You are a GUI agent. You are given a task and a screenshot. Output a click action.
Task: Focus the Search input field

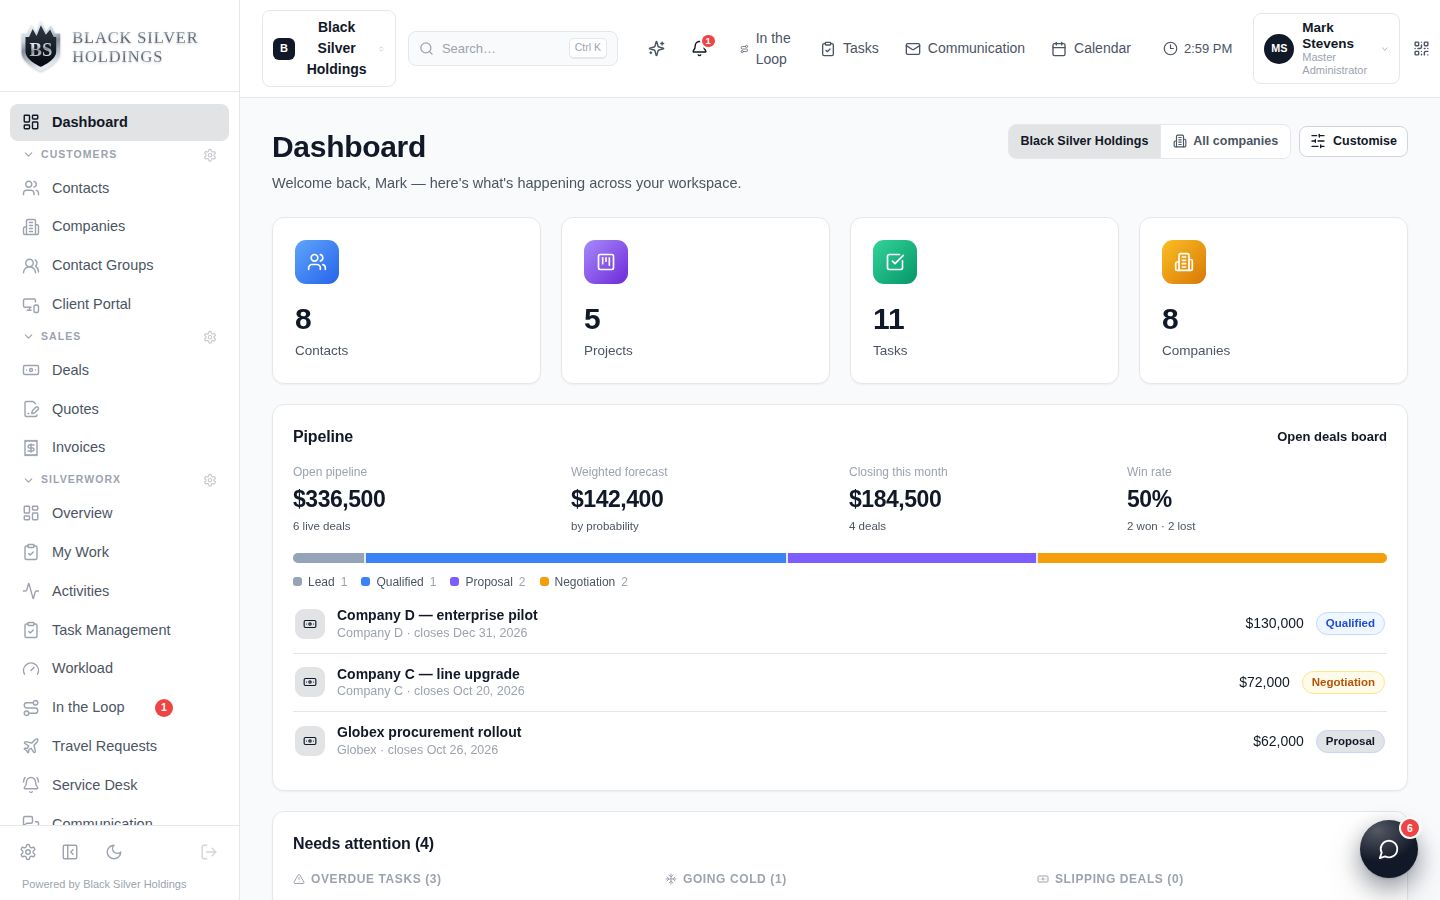coord(513,48)
